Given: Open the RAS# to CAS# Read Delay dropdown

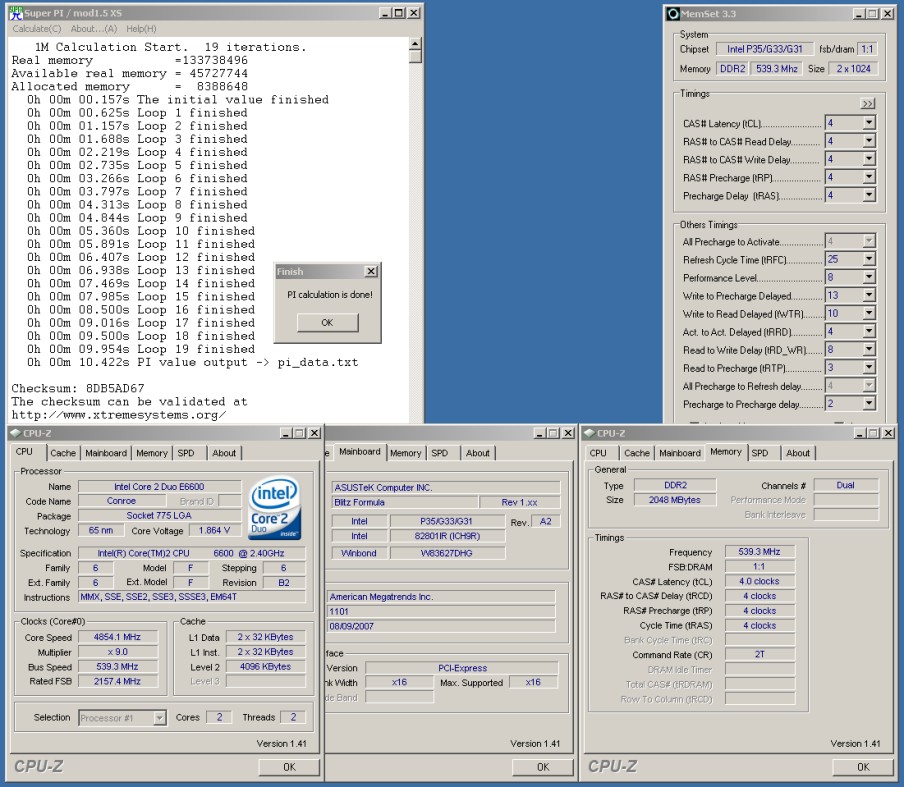Looking at the screenshot, I should tap(869, 141).
